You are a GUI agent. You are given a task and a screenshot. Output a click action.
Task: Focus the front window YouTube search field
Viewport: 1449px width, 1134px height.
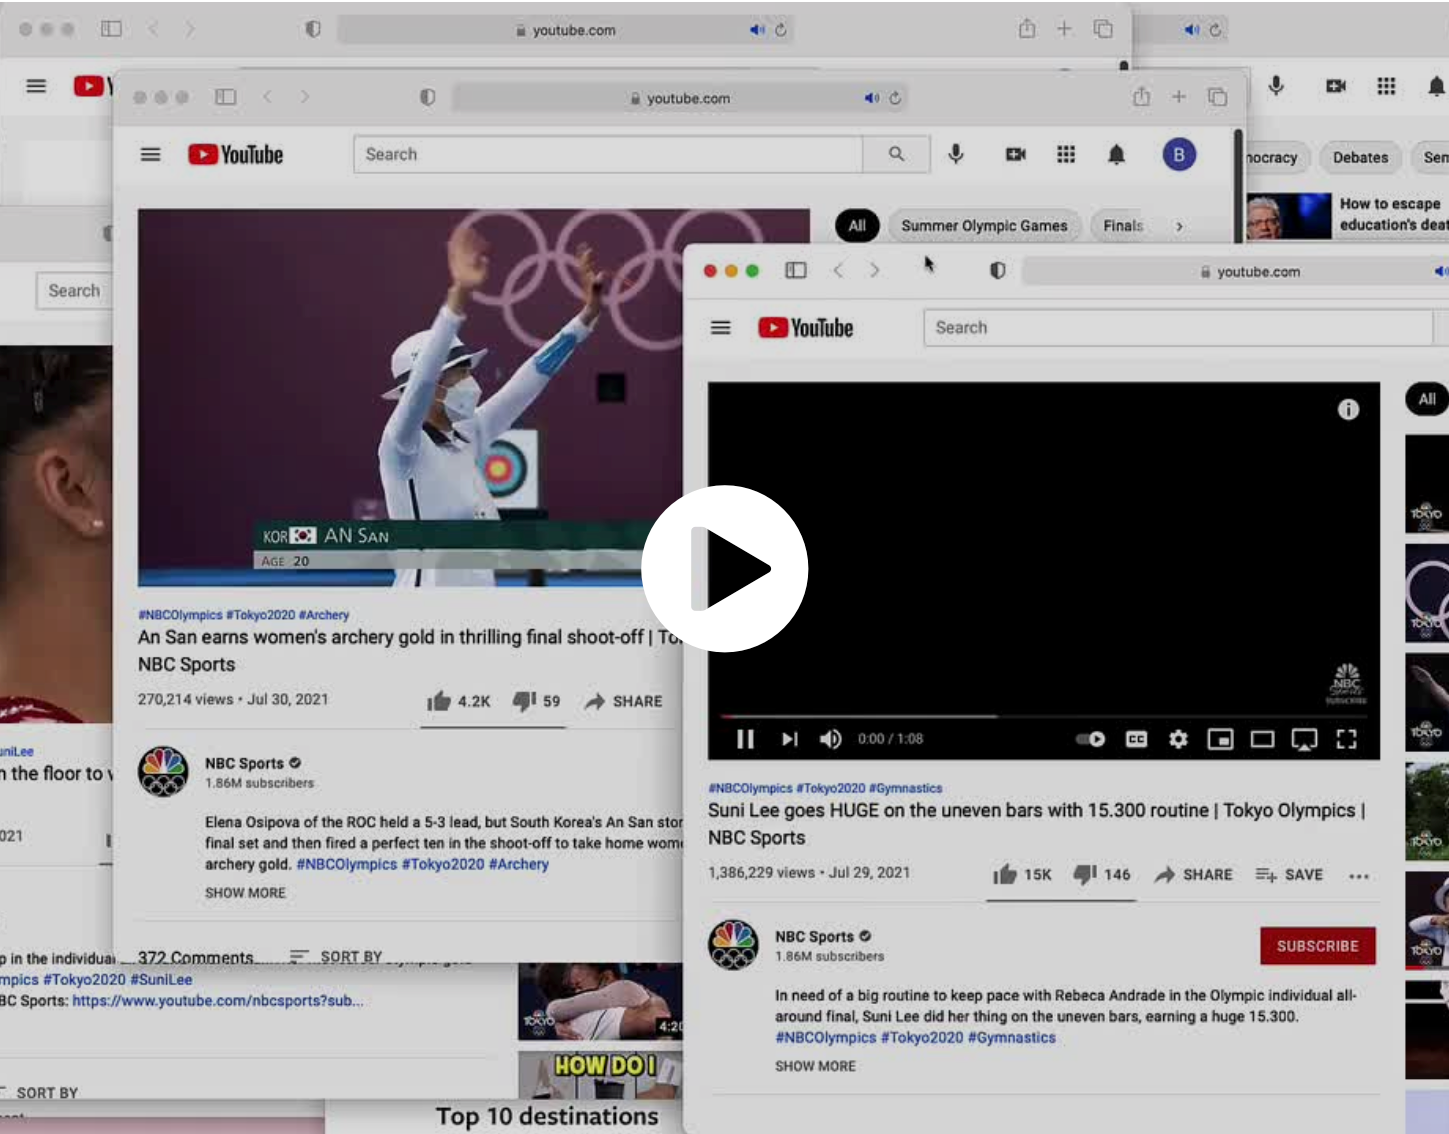[x=1178, y=328]
